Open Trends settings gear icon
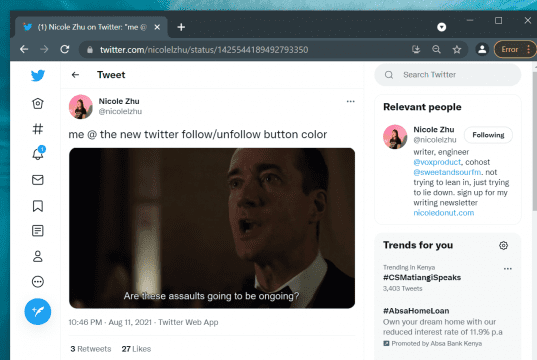 tap(503, 245)
